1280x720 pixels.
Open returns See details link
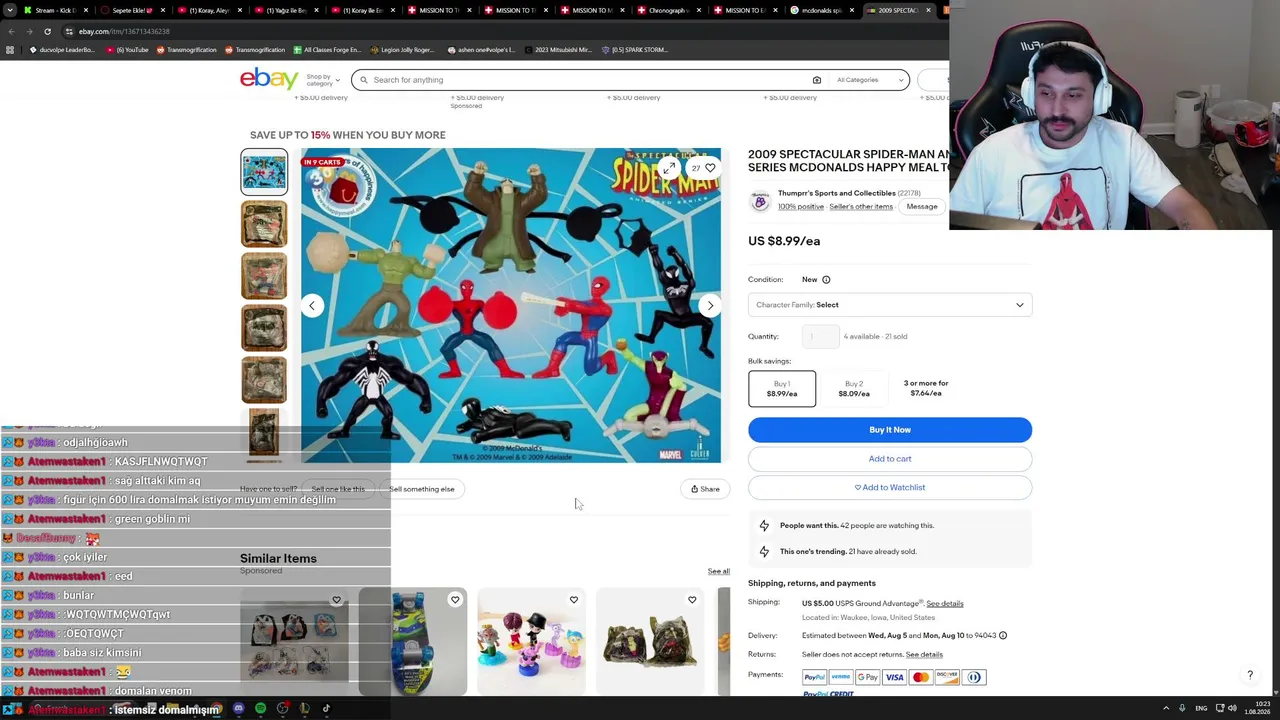click(x=924, y=655)
